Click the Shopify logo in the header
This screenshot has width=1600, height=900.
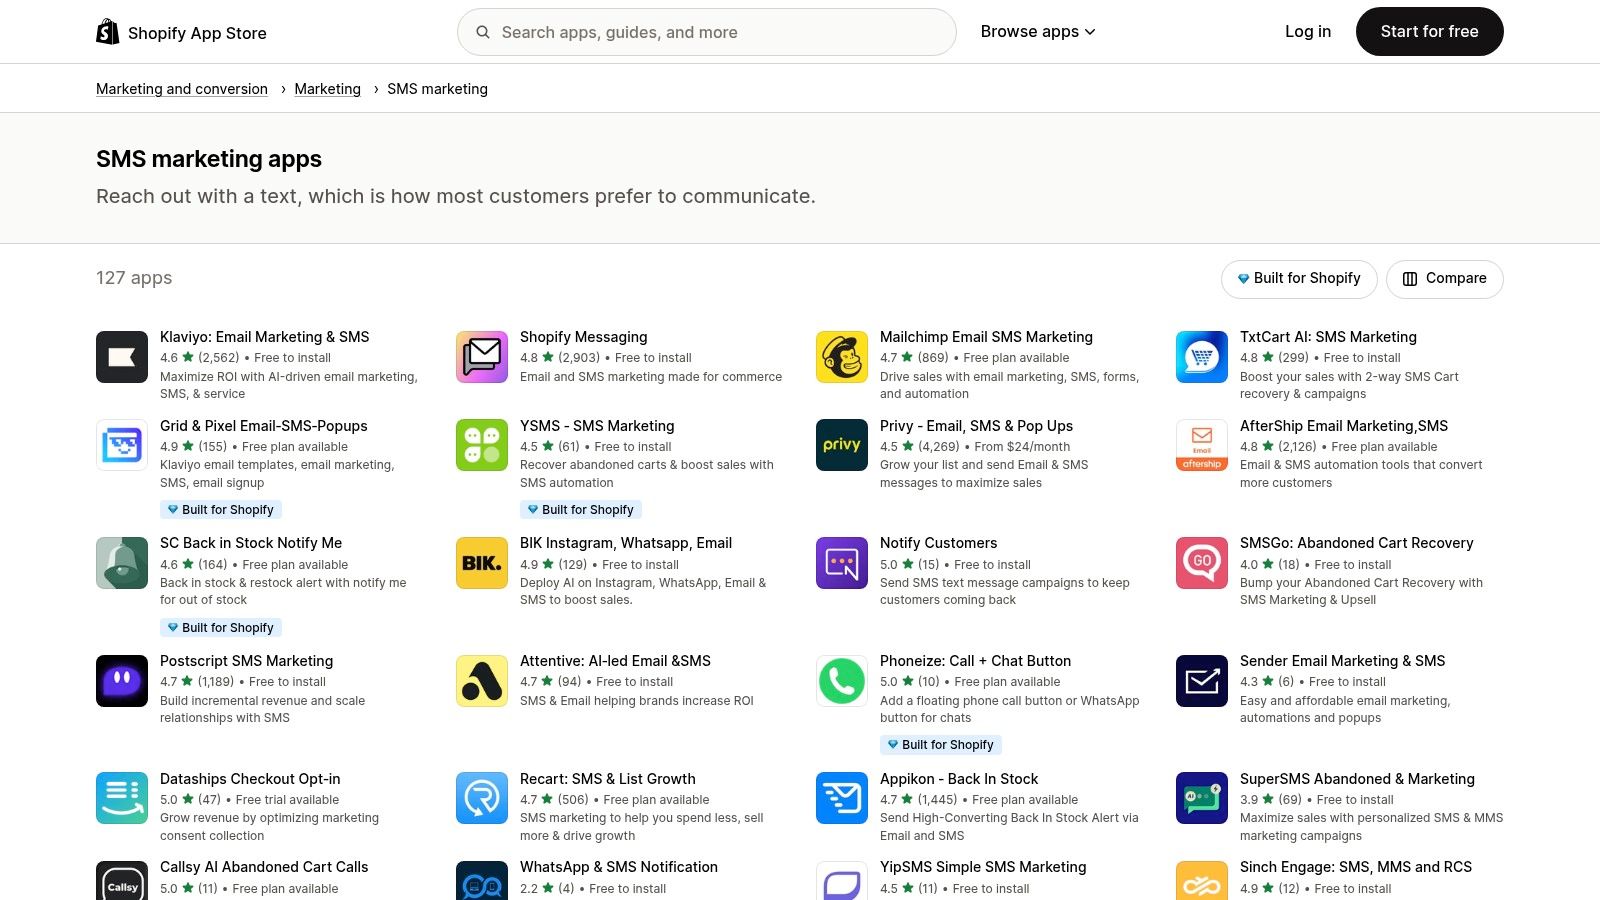coord(106,31)
